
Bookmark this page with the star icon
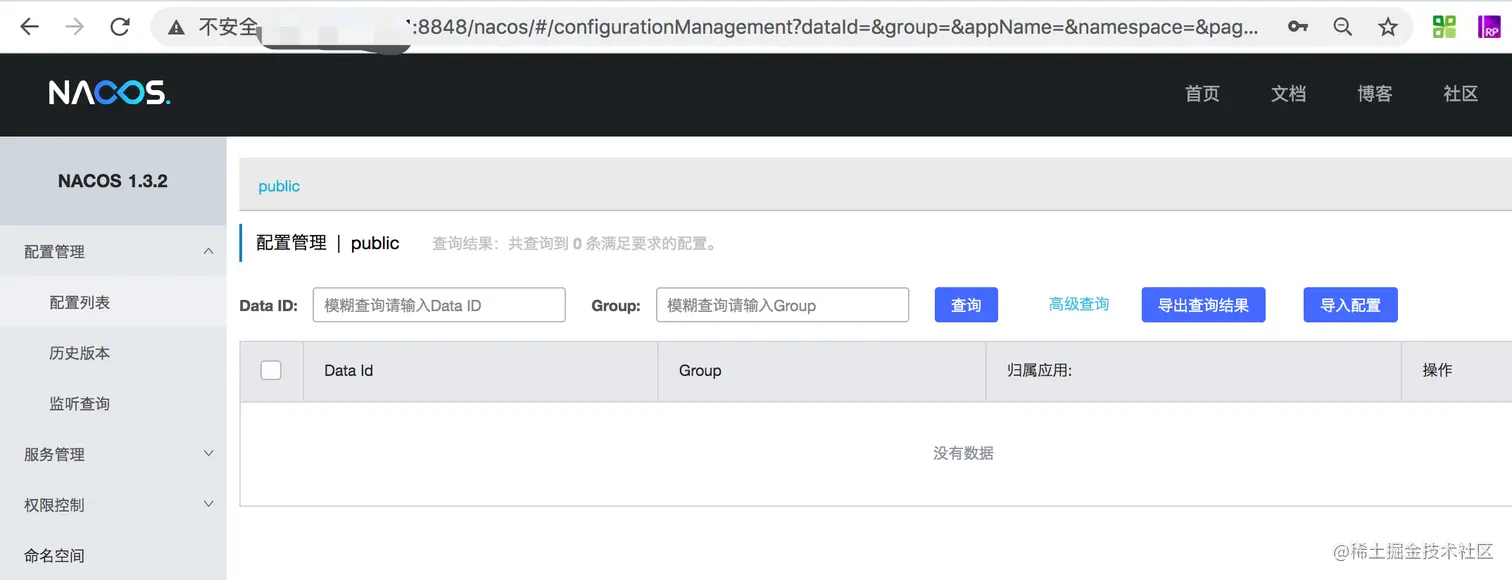pos(1388,27)
